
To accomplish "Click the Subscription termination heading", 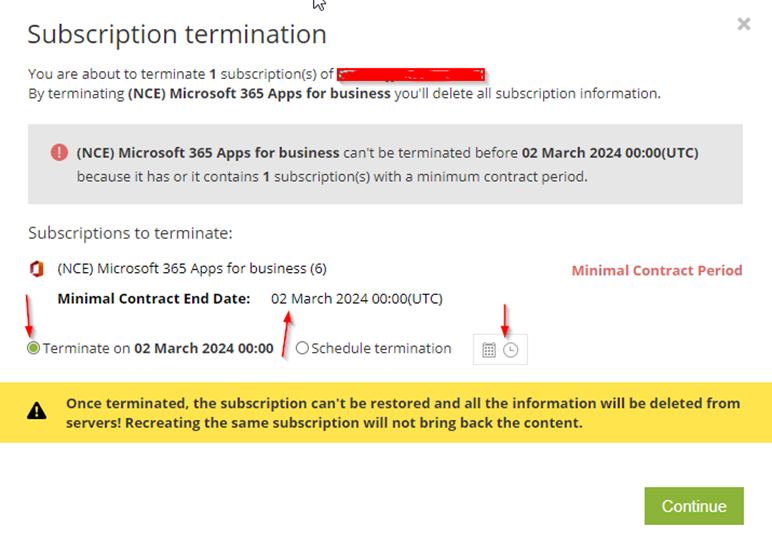I will (177, 34).
